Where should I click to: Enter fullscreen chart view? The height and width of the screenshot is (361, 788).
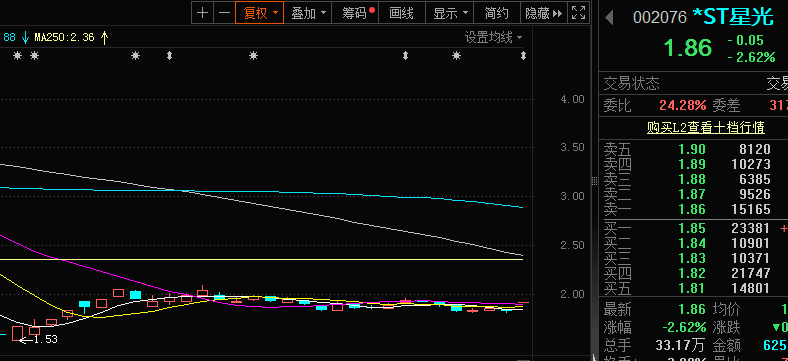[x=578, y=13]
